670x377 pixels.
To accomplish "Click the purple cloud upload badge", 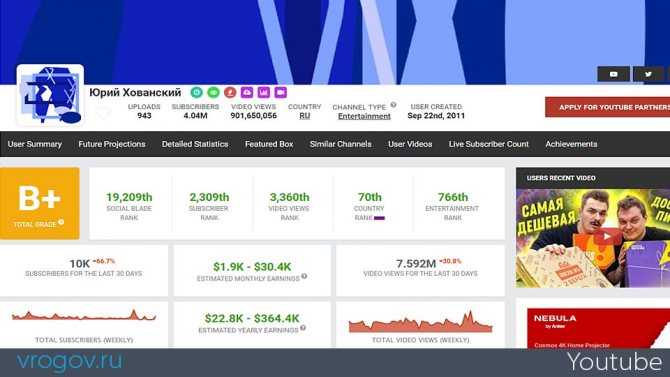I will pyautogui.click(x=247, y=92).
